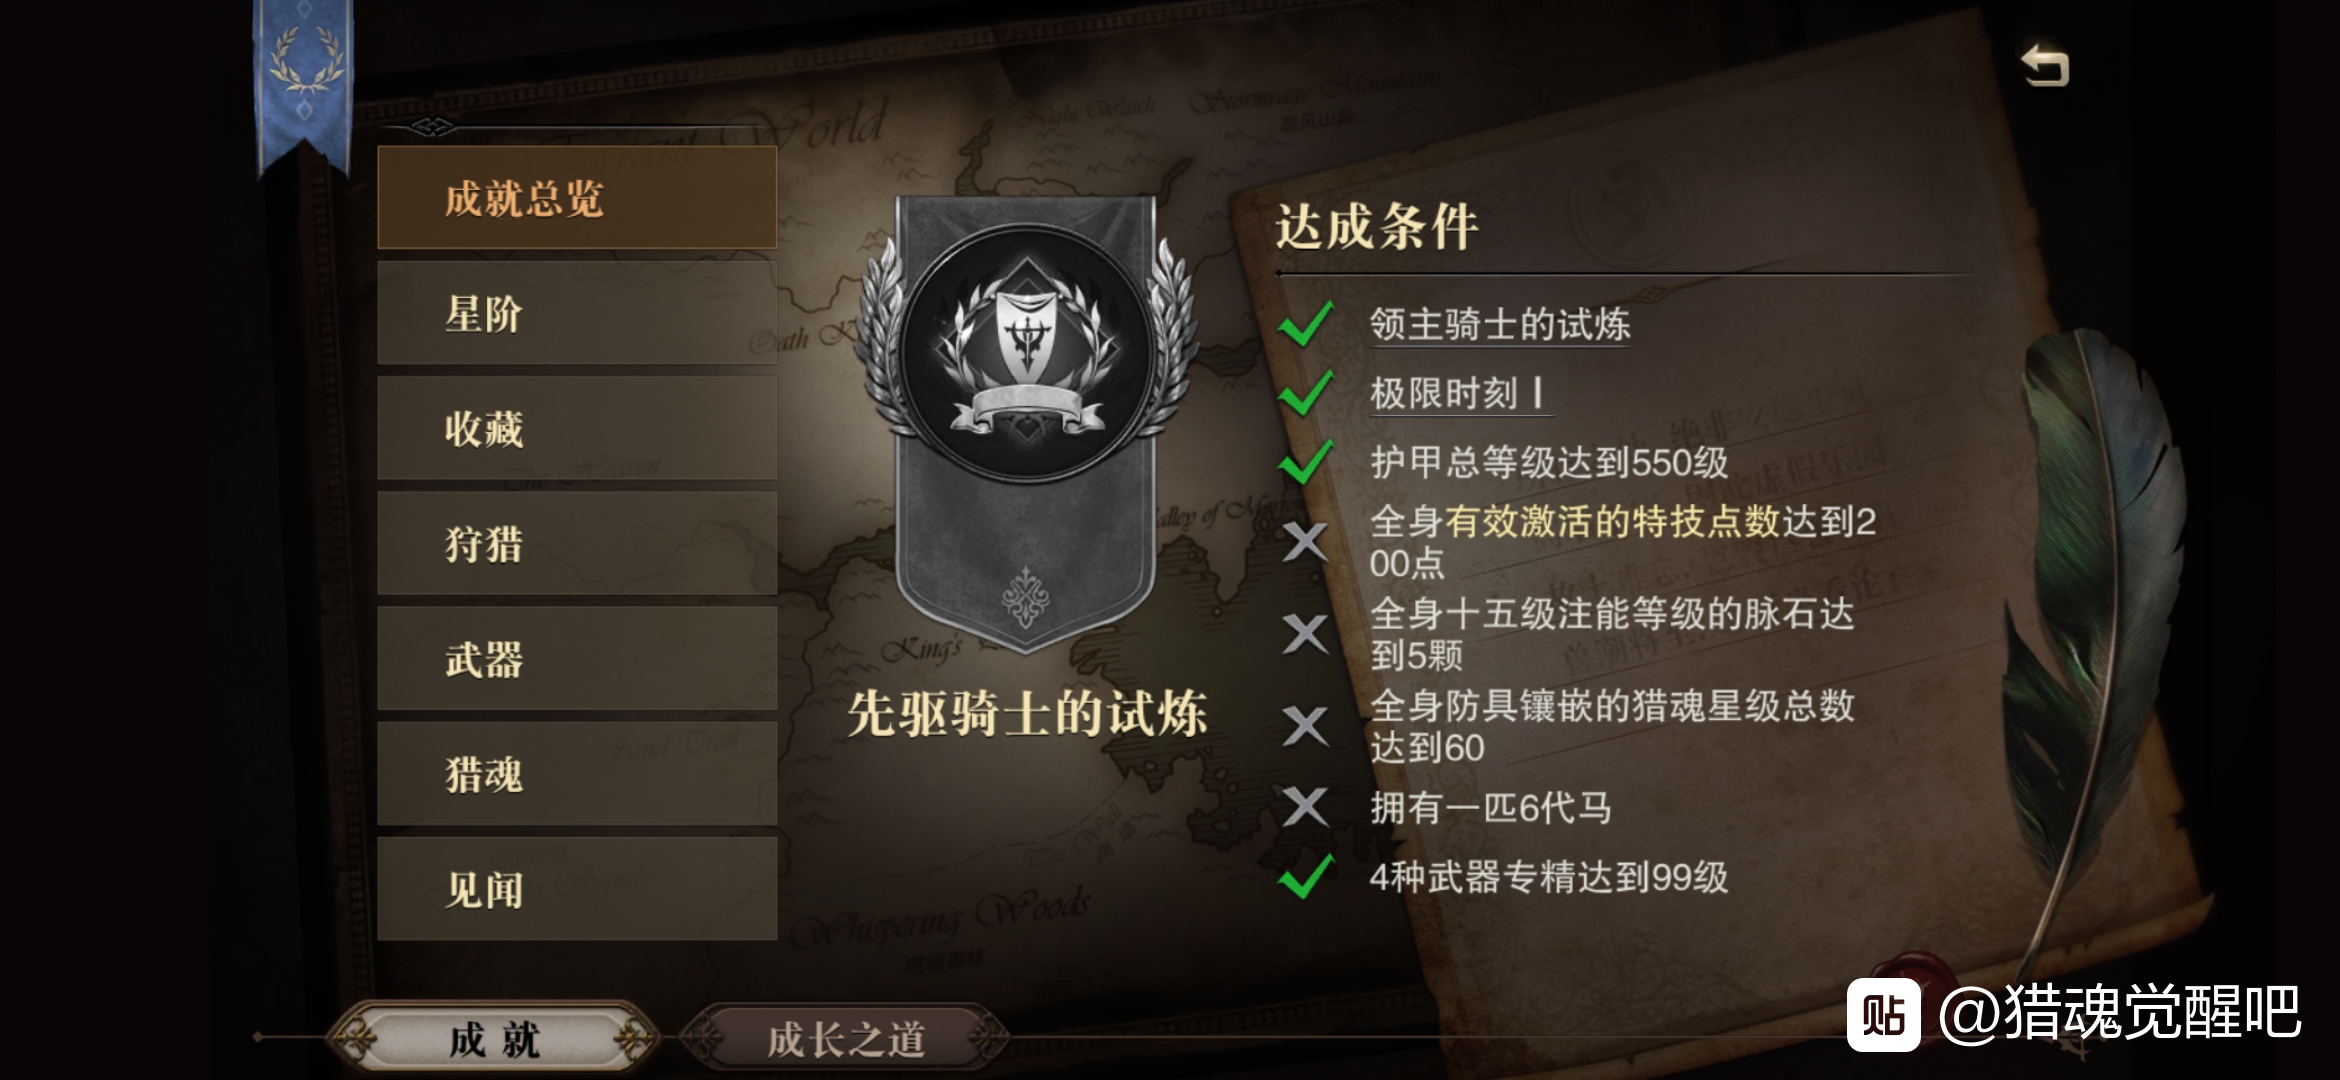Switch to the 成就 tab
This screenshot has height=1080, width=2340.
494,1039
